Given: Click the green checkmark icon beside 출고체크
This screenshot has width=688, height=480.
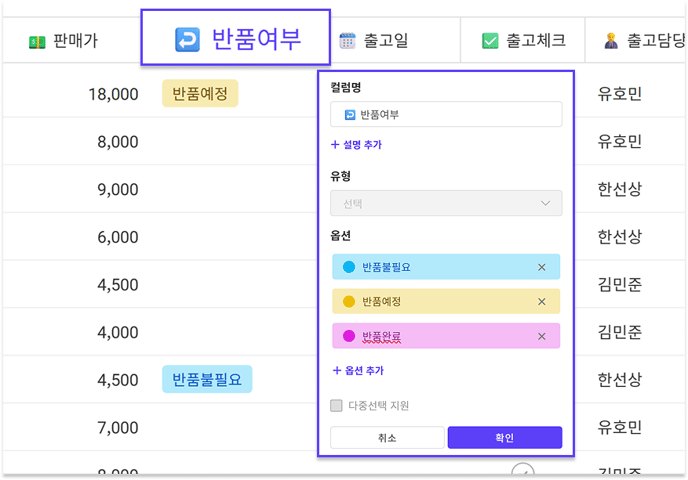Looking at the screenshot, I should tap(490, 41).
